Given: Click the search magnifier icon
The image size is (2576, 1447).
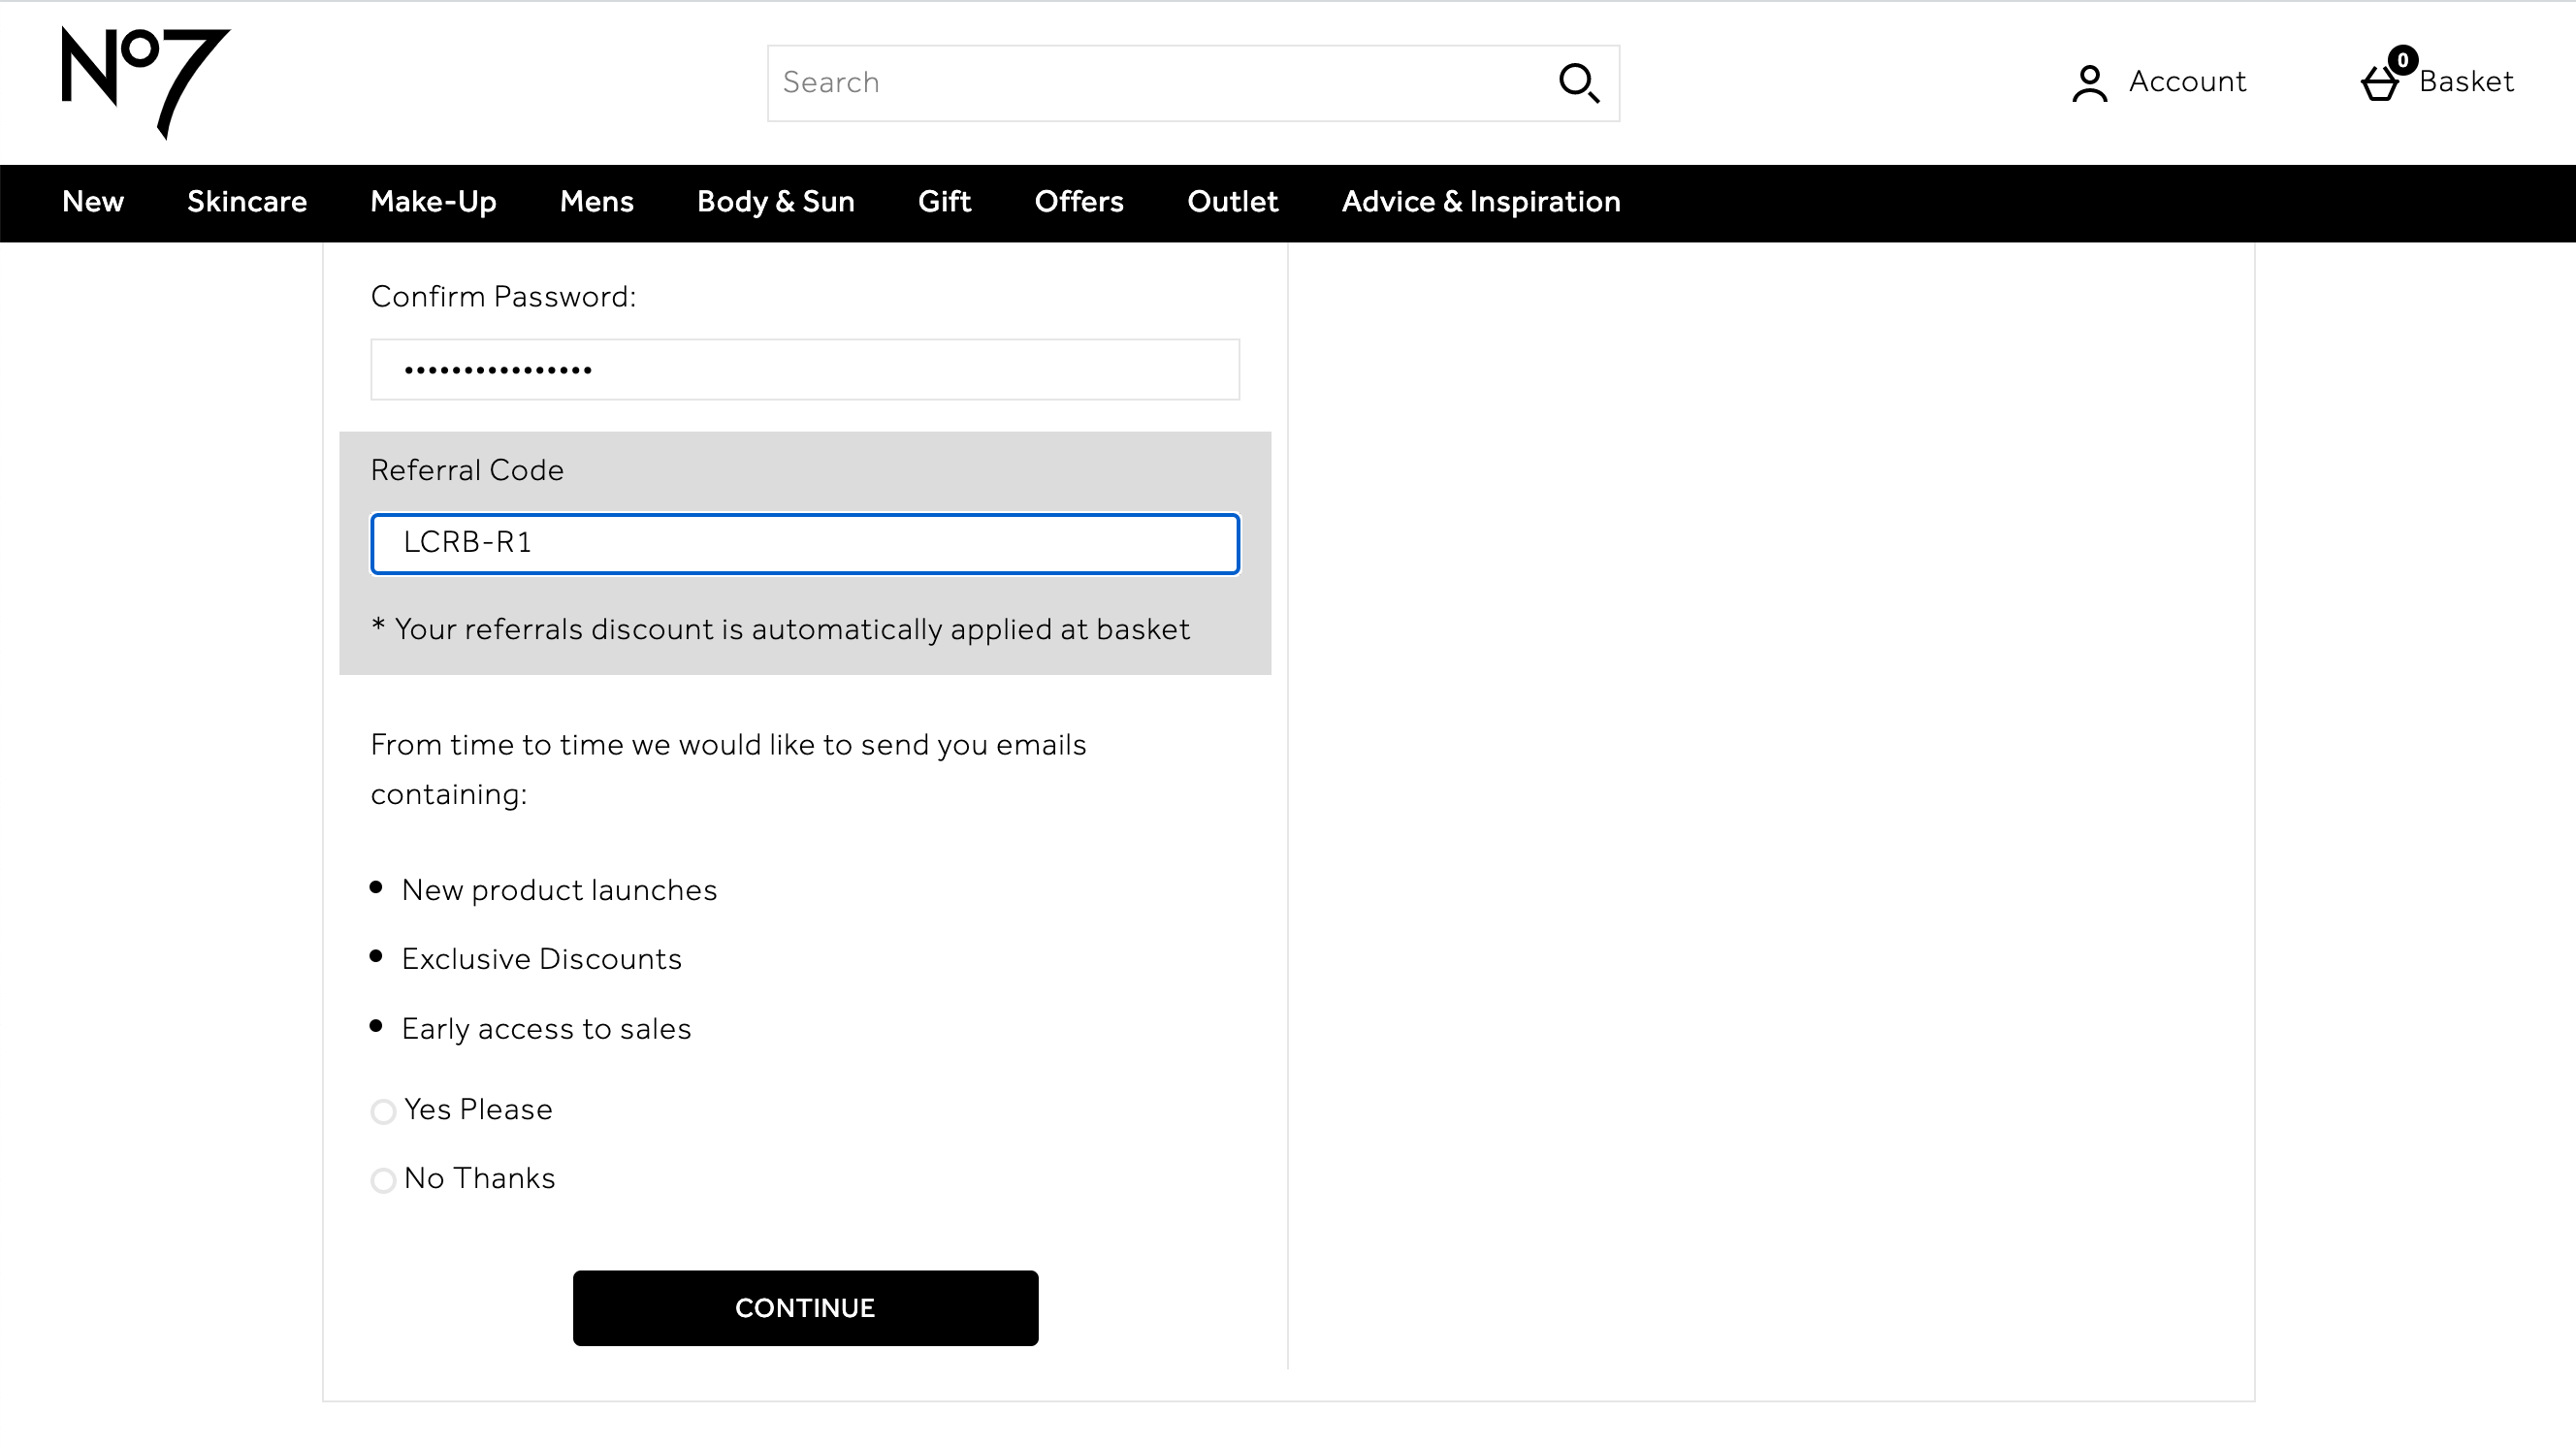Looking at the screenshot, I should [x=1578, y=81].
